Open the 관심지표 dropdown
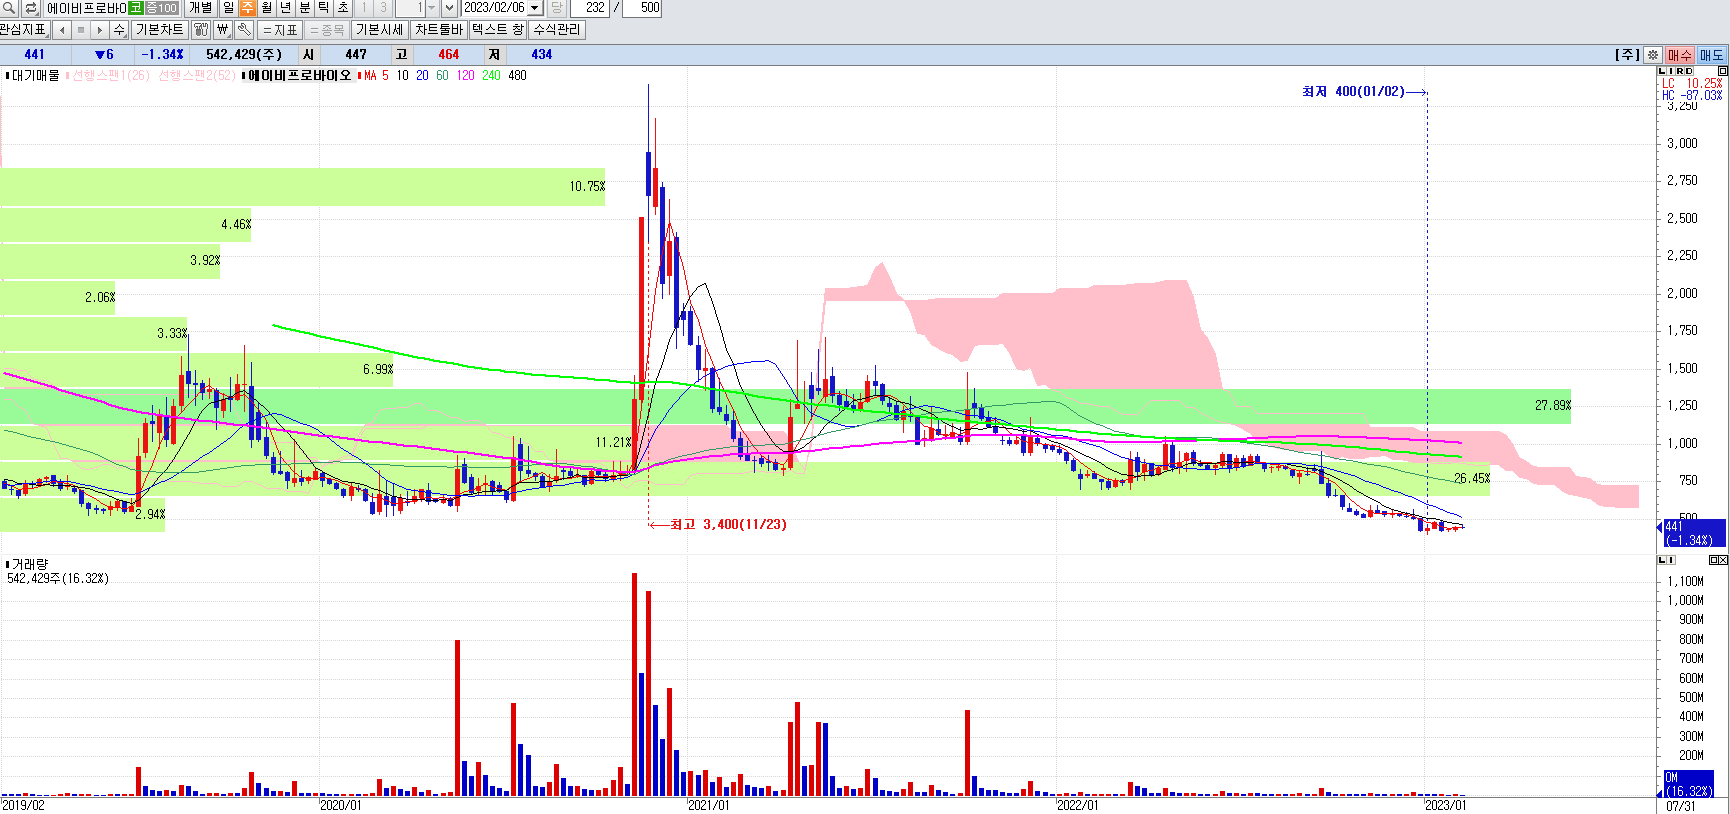Image resolution: width=1730 pixels, height=814 pixels. coord(24,30)
